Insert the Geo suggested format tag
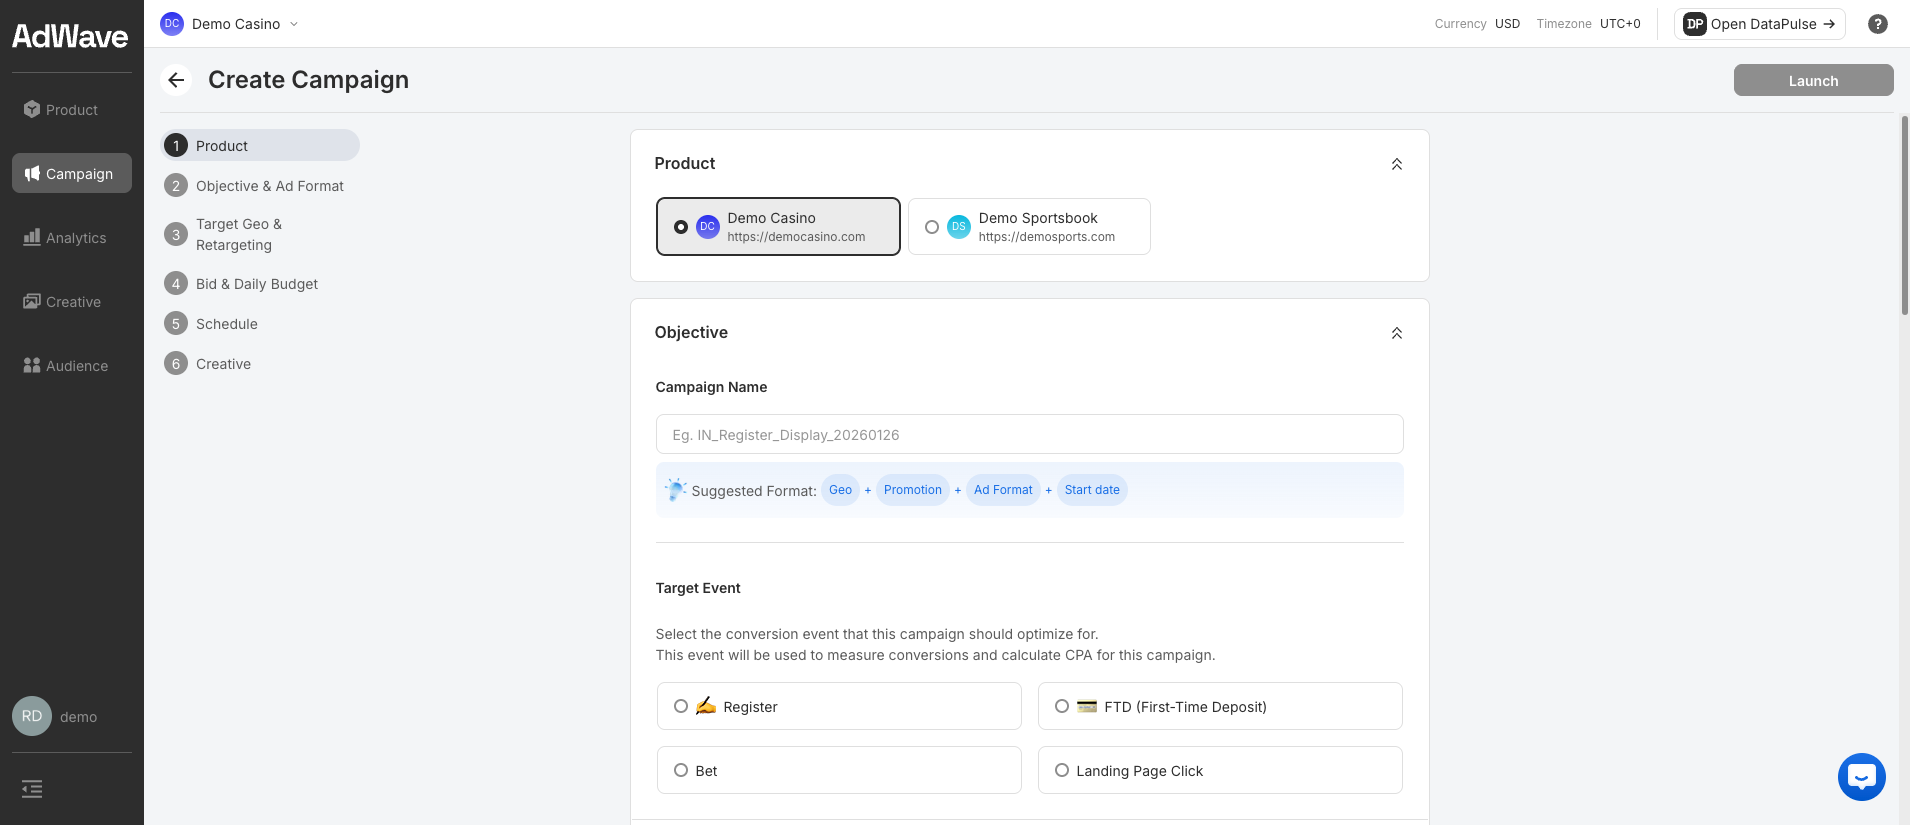This screenshot has height=825, width=1910. (x=840, y=490)
